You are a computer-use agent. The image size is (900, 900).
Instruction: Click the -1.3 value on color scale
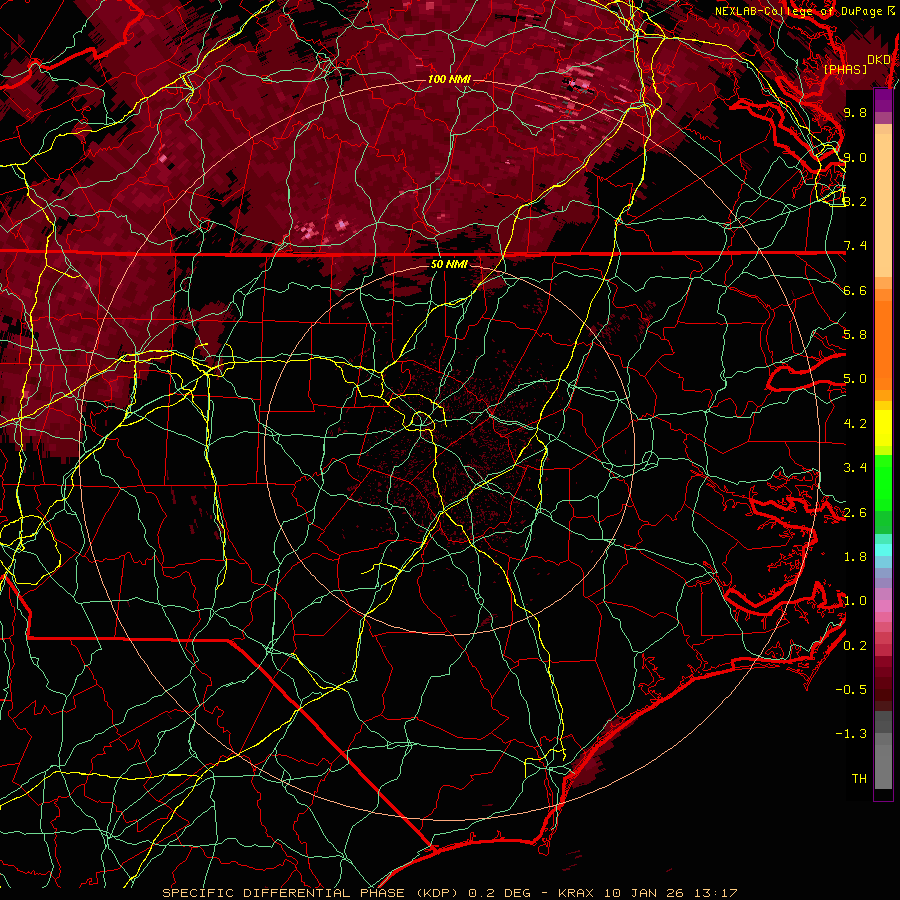[x=851, y=734]
